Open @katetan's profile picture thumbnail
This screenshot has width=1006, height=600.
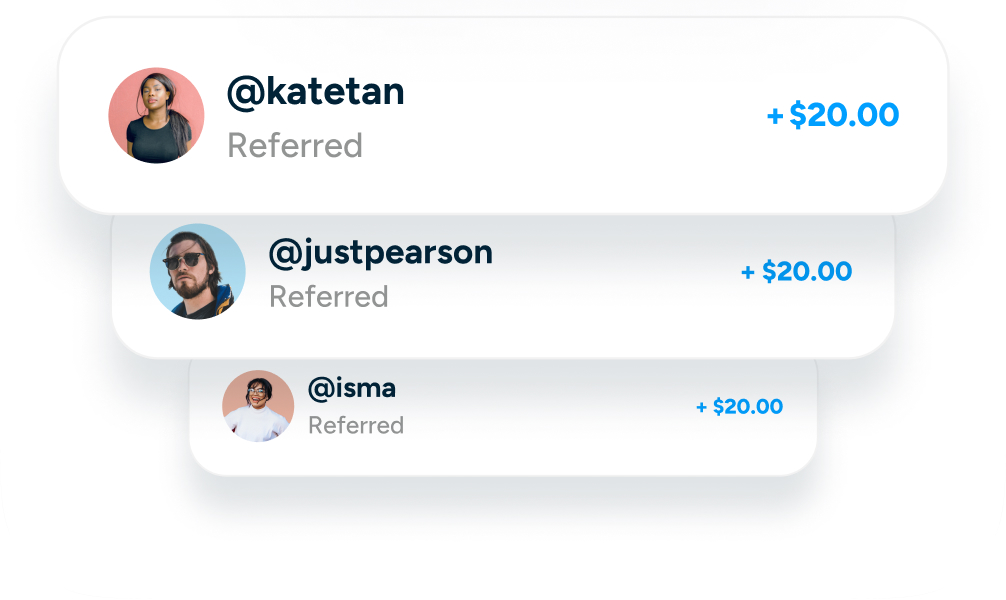pyautogui.click(x=157, y=115)
